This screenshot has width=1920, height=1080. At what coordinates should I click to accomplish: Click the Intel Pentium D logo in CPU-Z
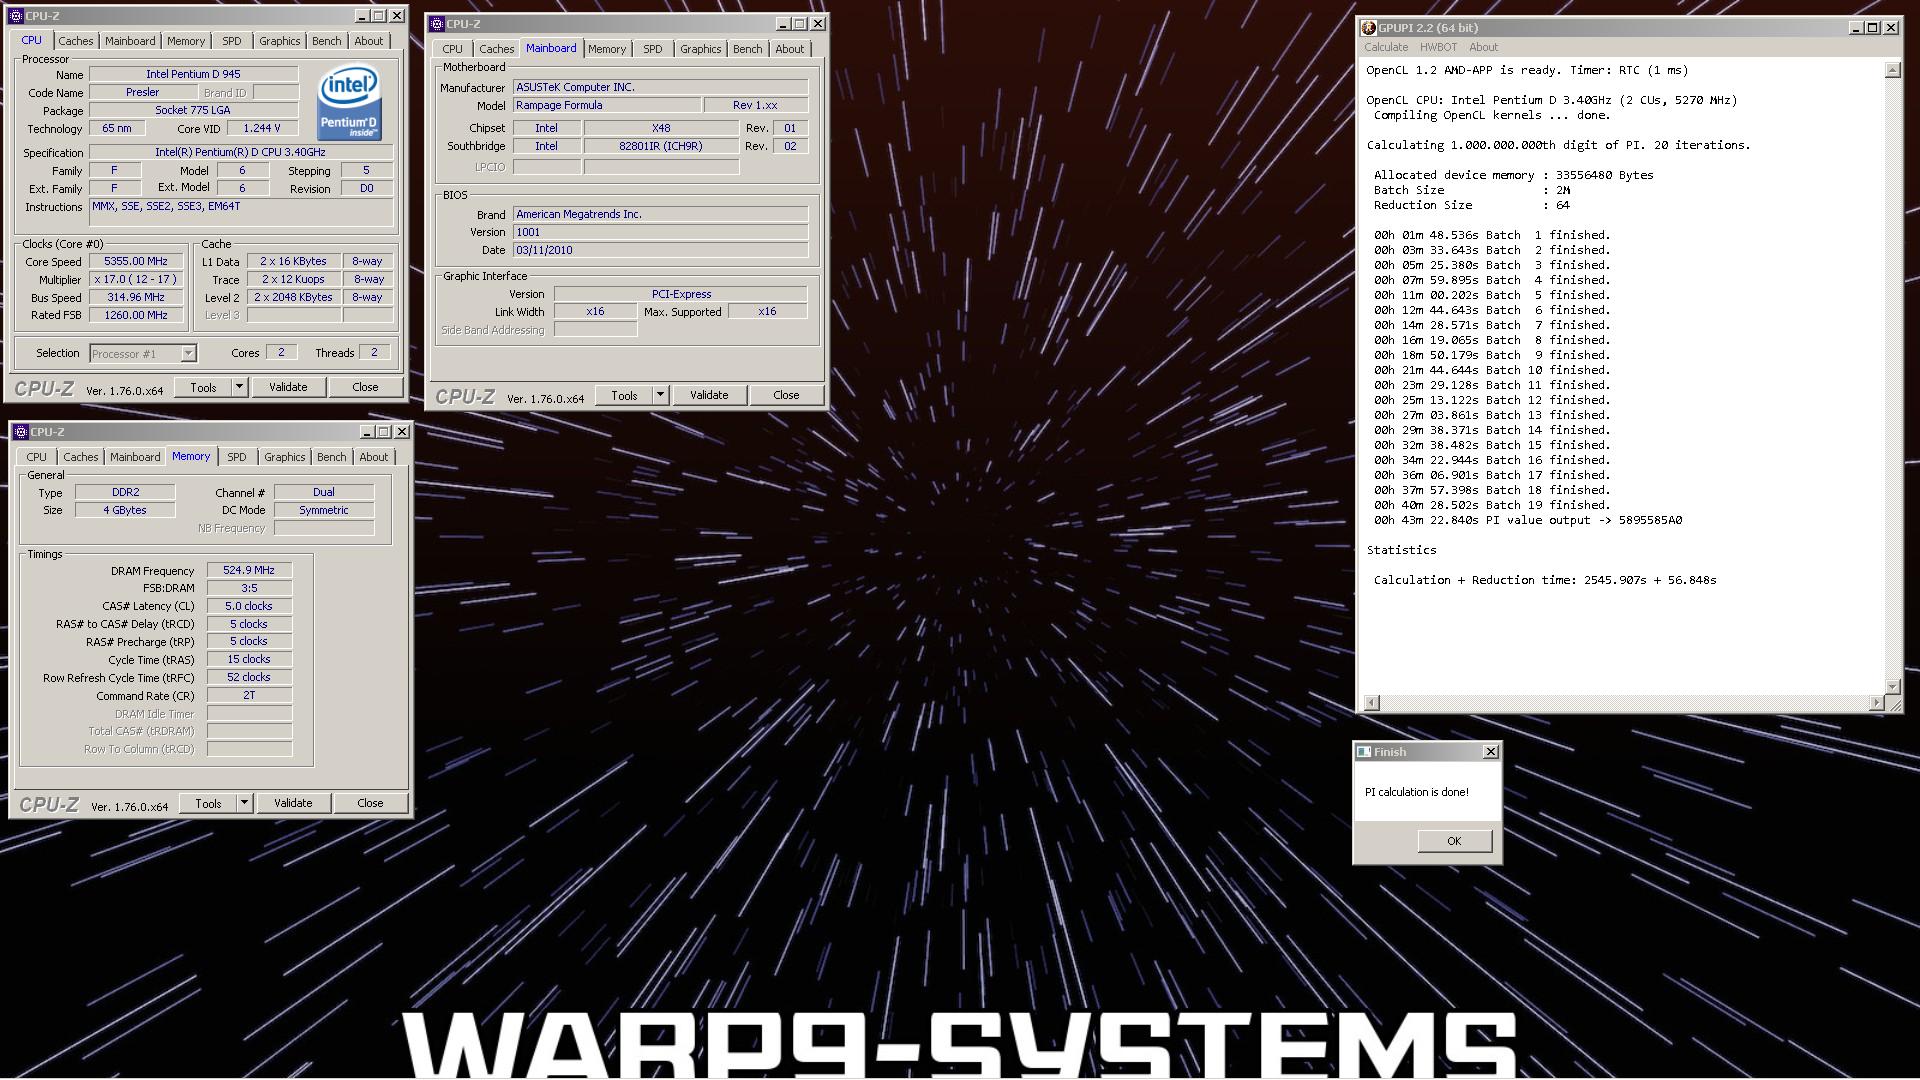[x=348, y=103]
